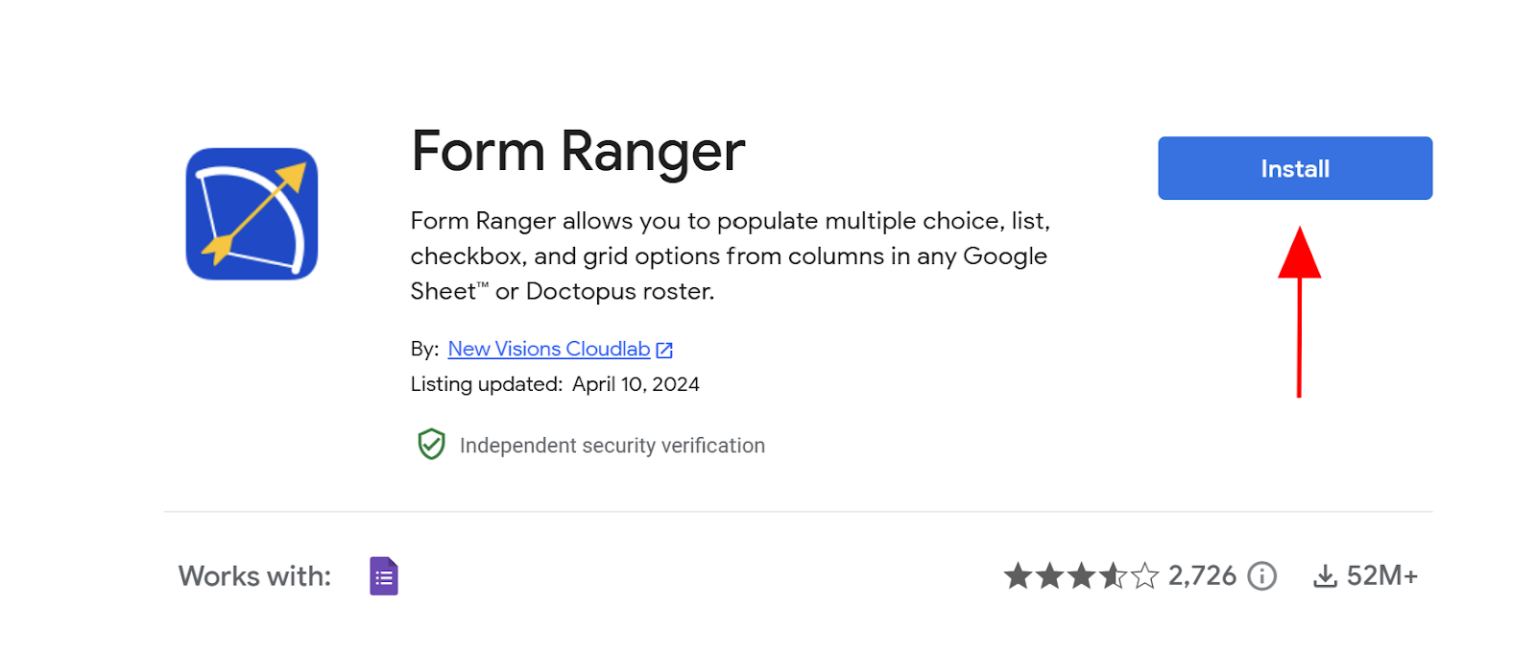Screen dimensions: 1536x657
Task: Open the 2,726 ratings count
Action: 1202,576
